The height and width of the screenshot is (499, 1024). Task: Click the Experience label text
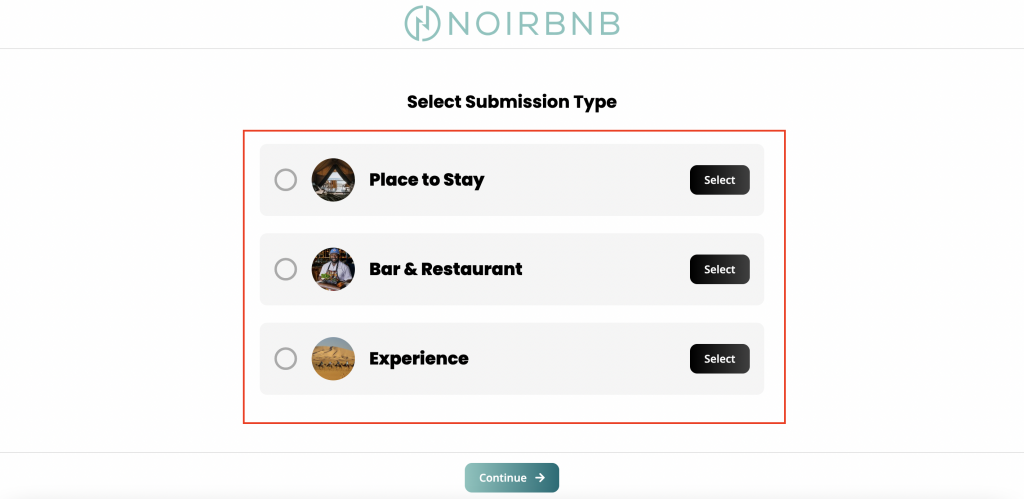pyautogui.click(x=419, y=359)
